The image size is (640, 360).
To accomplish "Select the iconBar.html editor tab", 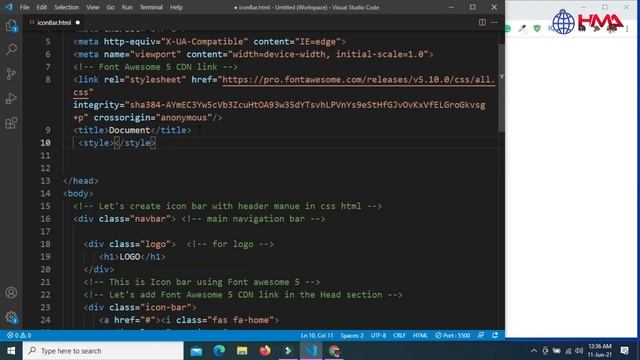I will tap(54, 22).
